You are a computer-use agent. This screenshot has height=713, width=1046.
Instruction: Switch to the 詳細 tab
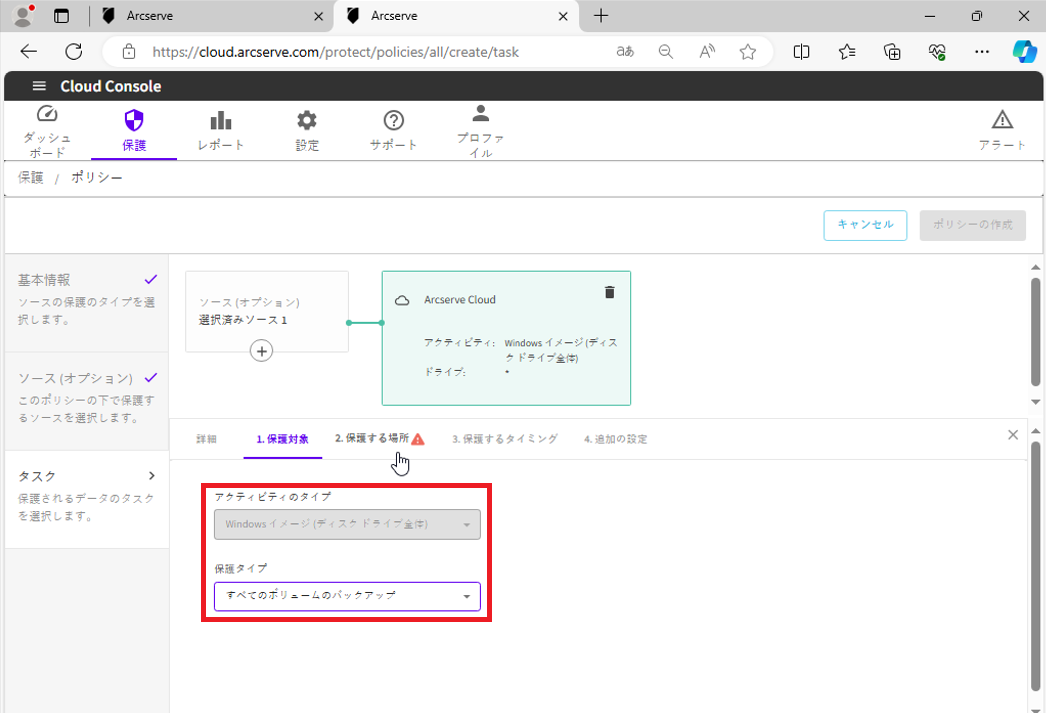click(x=206, y=439)
